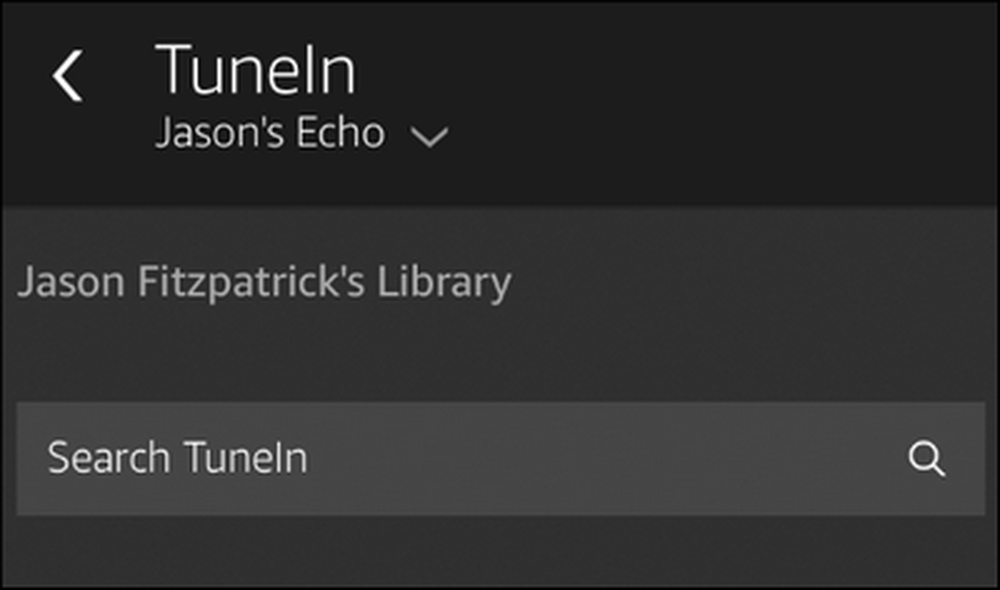Go back using the left arrow icon
The height and width of the screenshot is (590, 1000).
click(x=68, y=75)
